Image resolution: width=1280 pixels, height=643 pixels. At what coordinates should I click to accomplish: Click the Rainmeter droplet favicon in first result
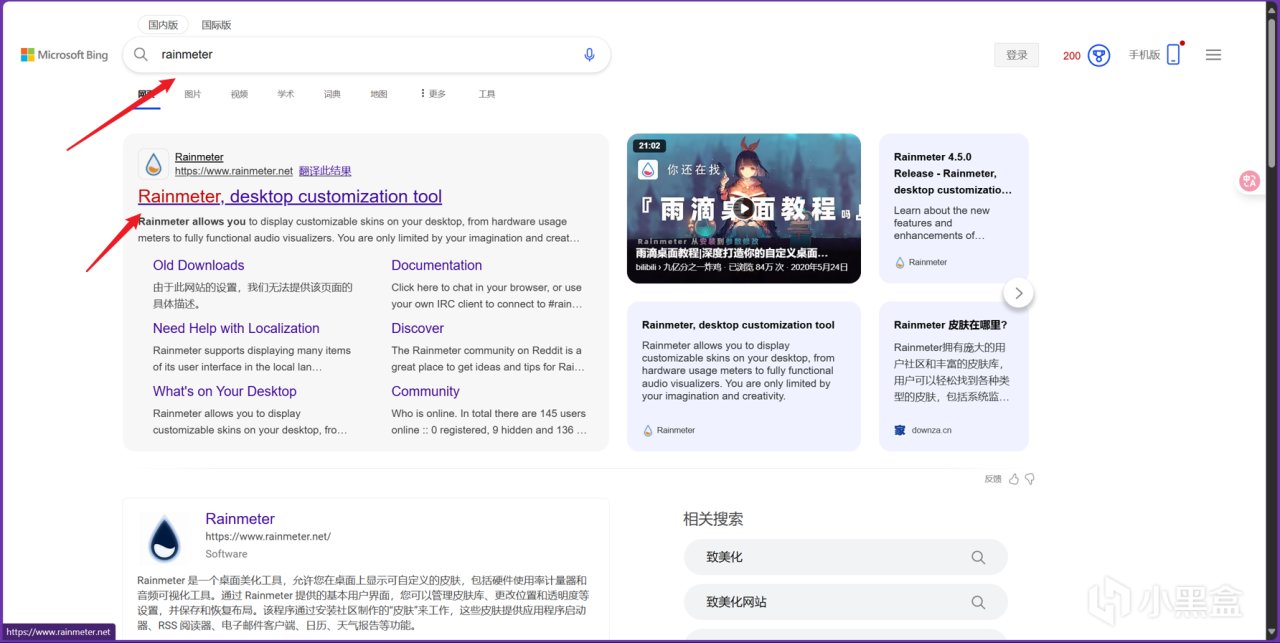coord(154,164)
